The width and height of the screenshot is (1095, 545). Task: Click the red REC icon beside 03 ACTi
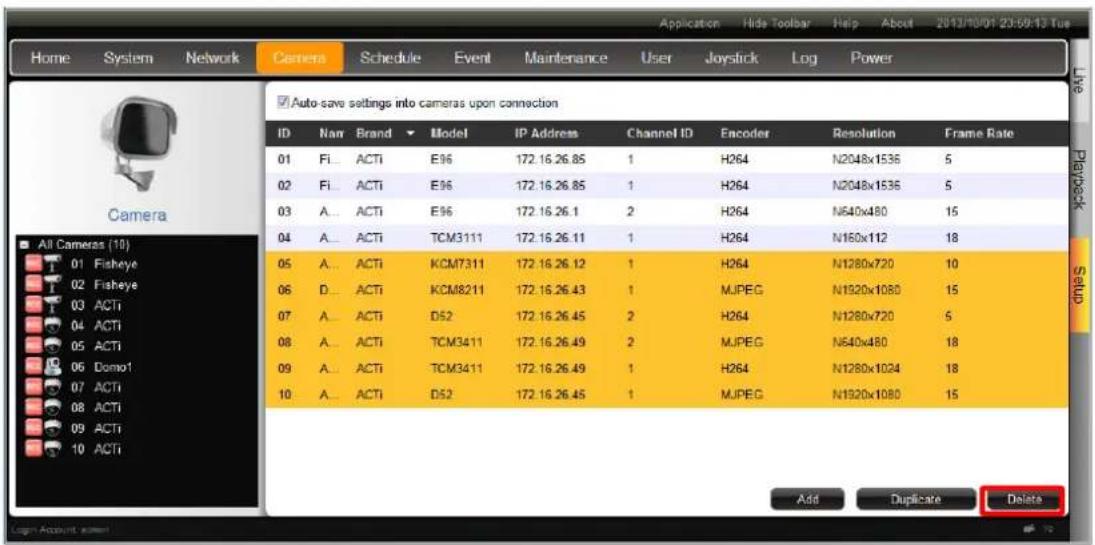pyautogui.click(x=33, y=305)
